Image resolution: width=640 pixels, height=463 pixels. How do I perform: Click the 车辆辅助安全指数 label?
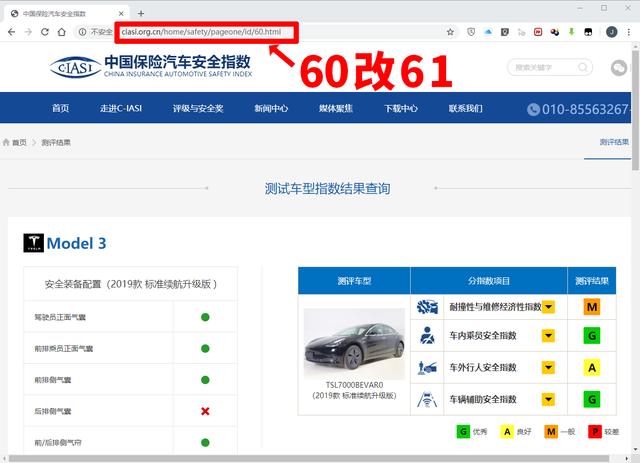tap(483, 399)
